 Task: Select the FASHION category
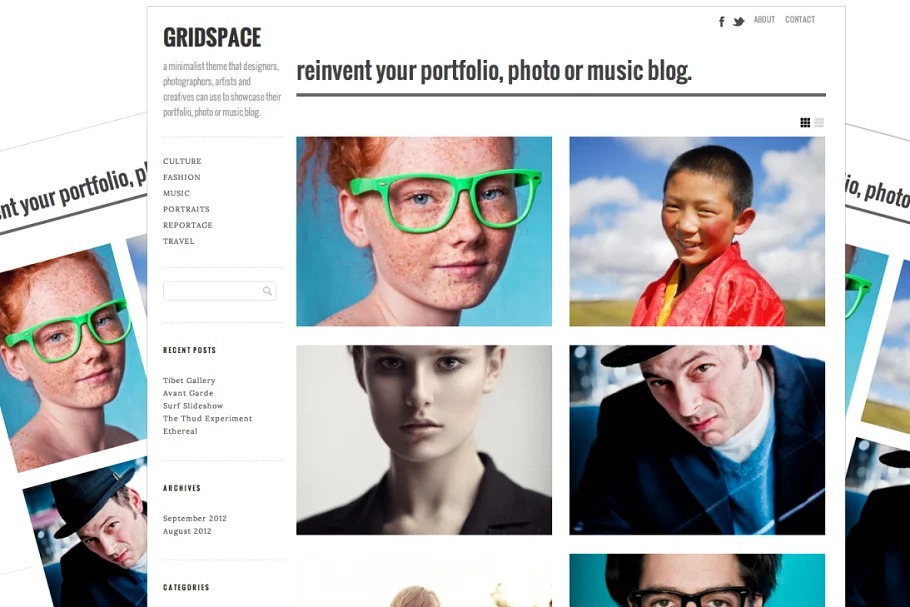pos(182,177)
